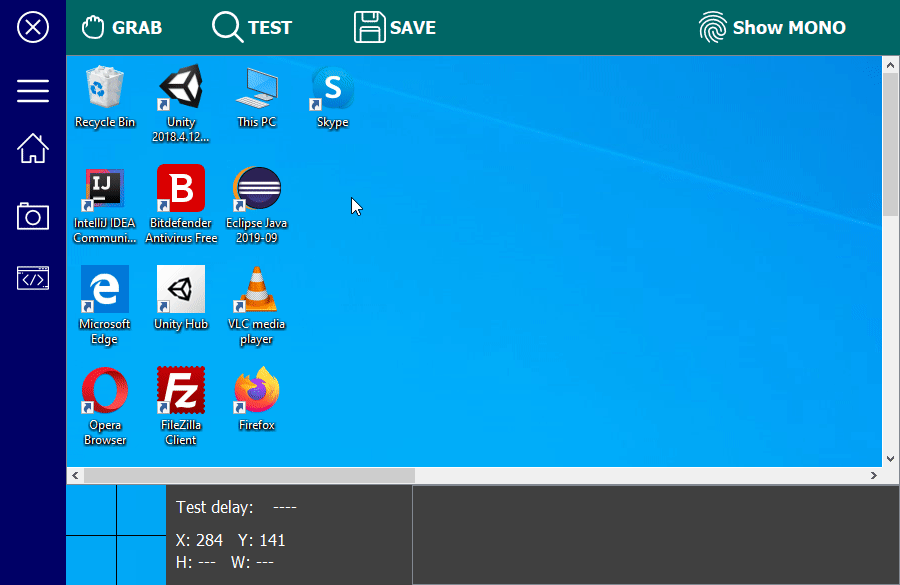Select the Opera Browser desktop icon
Image resolution: width=900 pixels, height=585 pixels.
pos(104,406)
